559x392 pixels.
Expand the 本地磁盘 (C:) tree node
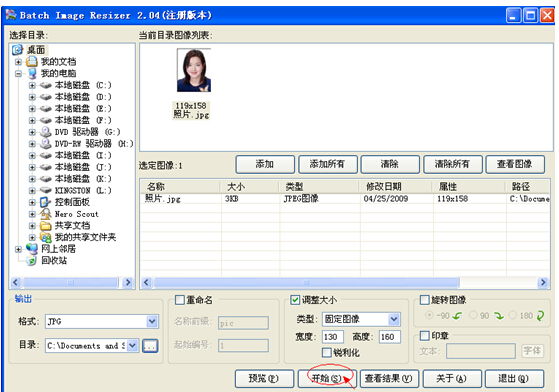(x=32, y=86)
